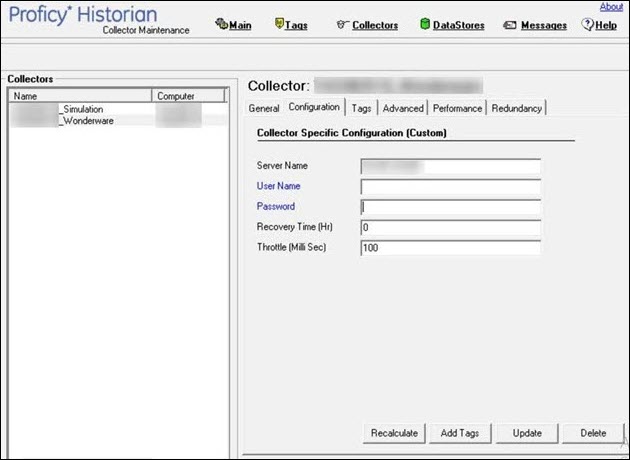Image resolution: width=630 pixels, height=460 pixels.
Task: Switch to the General tab
Action: click(264, 108)
